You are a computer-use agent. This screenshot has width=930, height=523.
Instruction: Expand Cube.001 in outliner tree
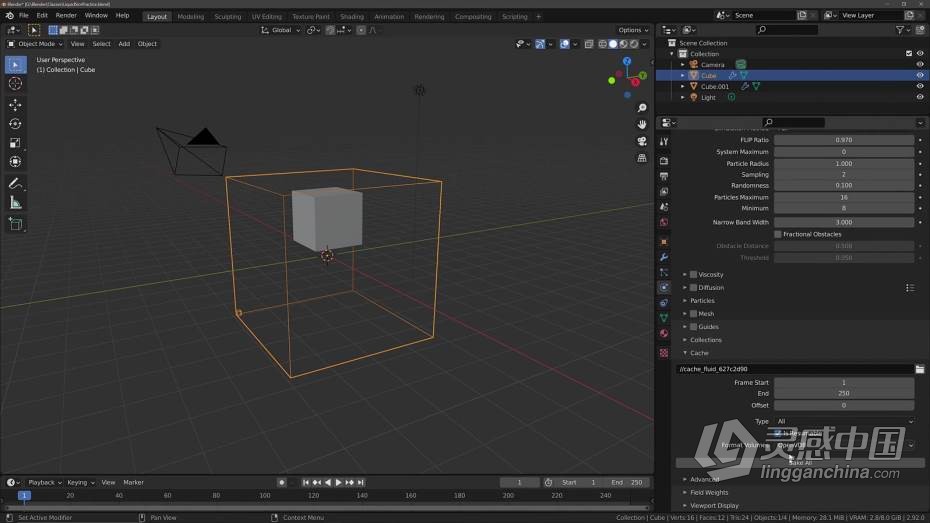coord(683,87)
